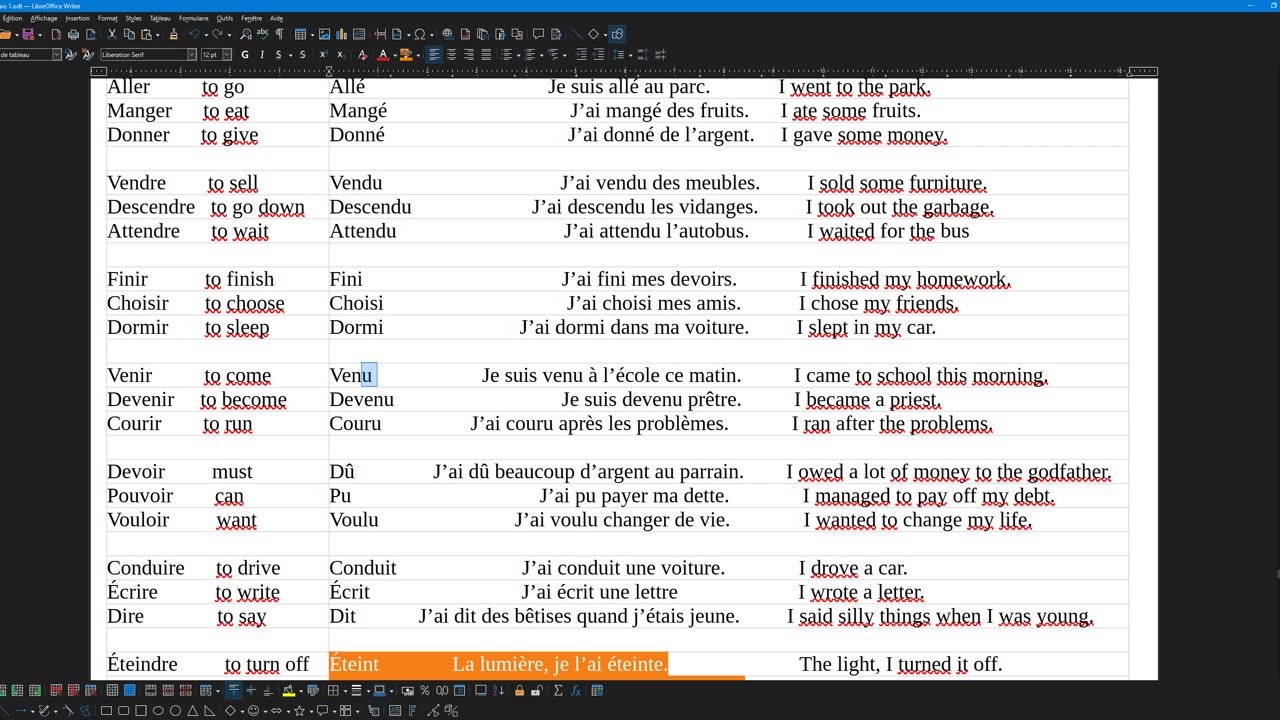
Task: Insert an image using toolbar icon
Action: [x=324, y=34]
